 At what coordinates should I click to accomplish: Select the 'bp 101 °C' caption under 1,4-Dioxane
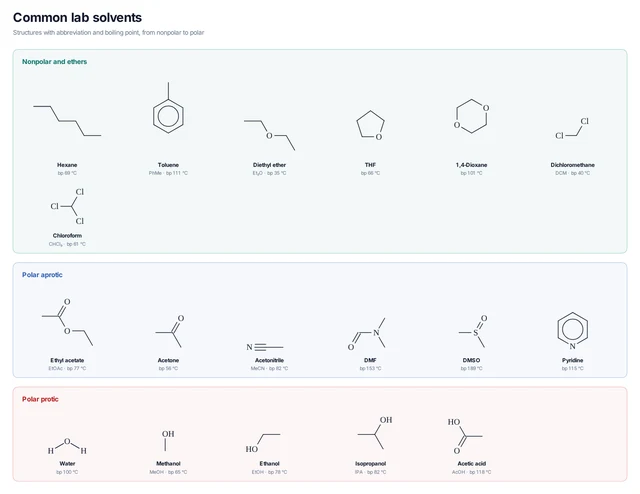click(471, 173)
